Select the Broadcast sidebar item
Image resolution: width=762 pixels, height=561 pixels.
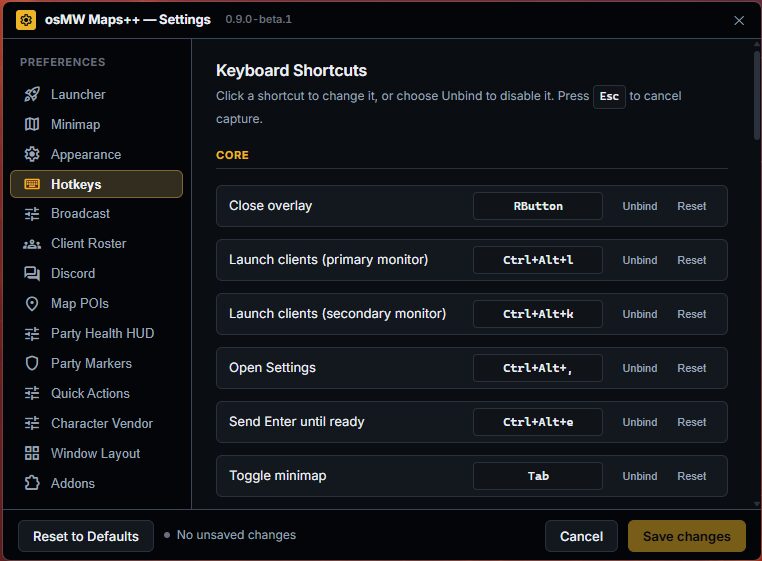[96, 214]
